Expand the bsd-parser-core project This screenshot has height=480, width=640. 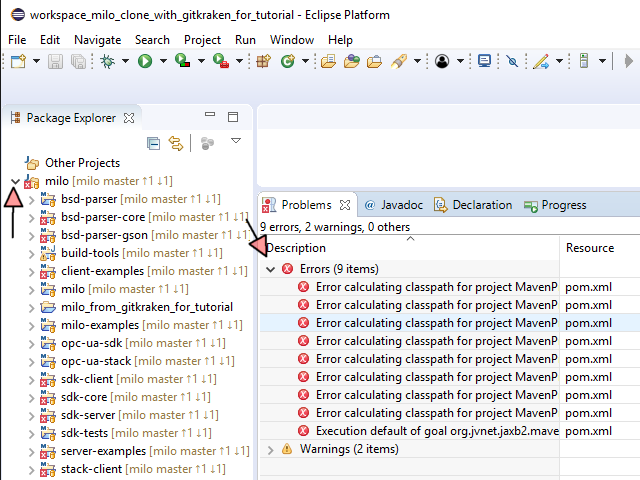coord(31,218)
